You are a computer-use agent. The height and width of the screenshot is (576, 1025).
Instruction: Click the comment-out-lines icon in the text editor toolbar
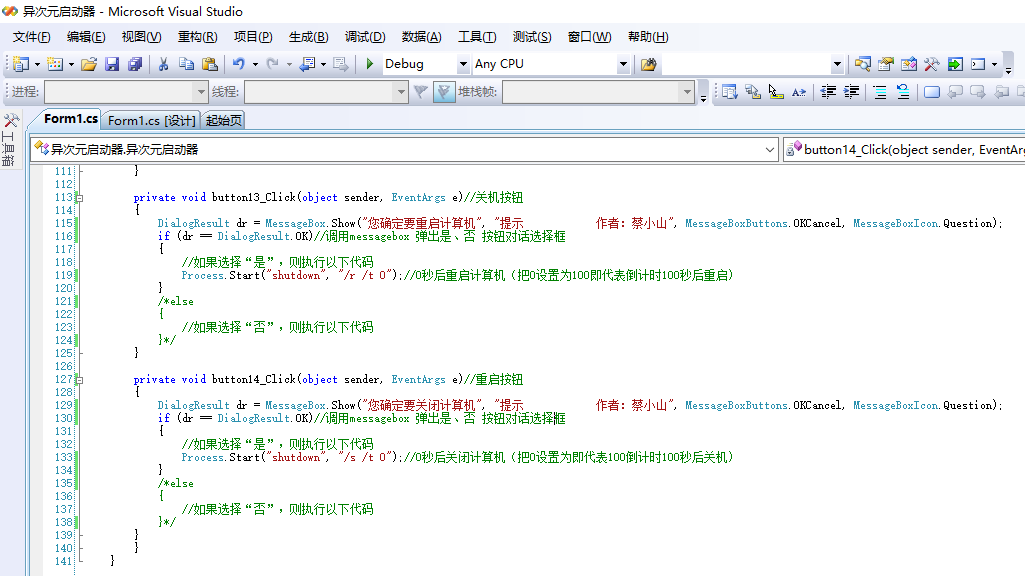tap(878, 91)
